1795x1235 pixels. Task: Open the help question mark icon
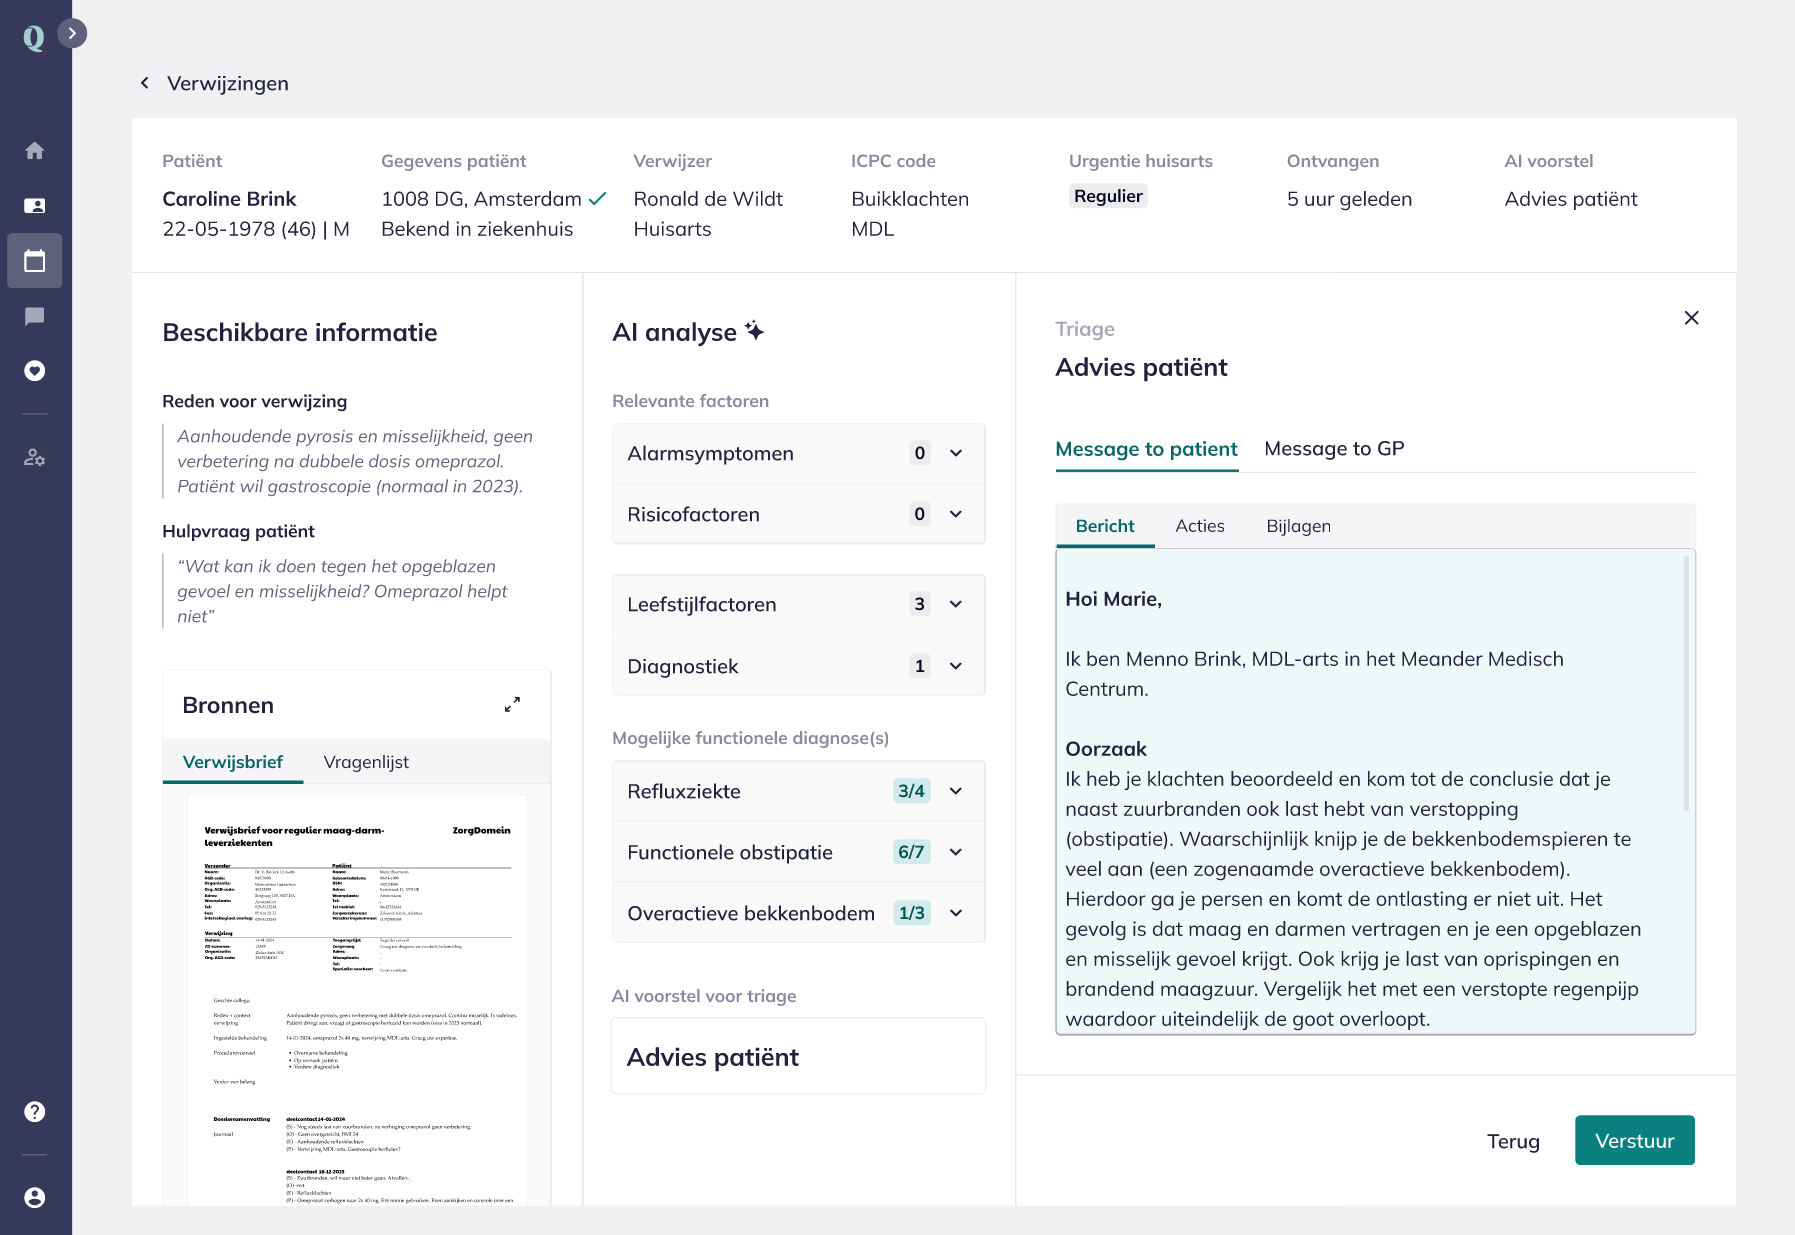pos(35,1112)
